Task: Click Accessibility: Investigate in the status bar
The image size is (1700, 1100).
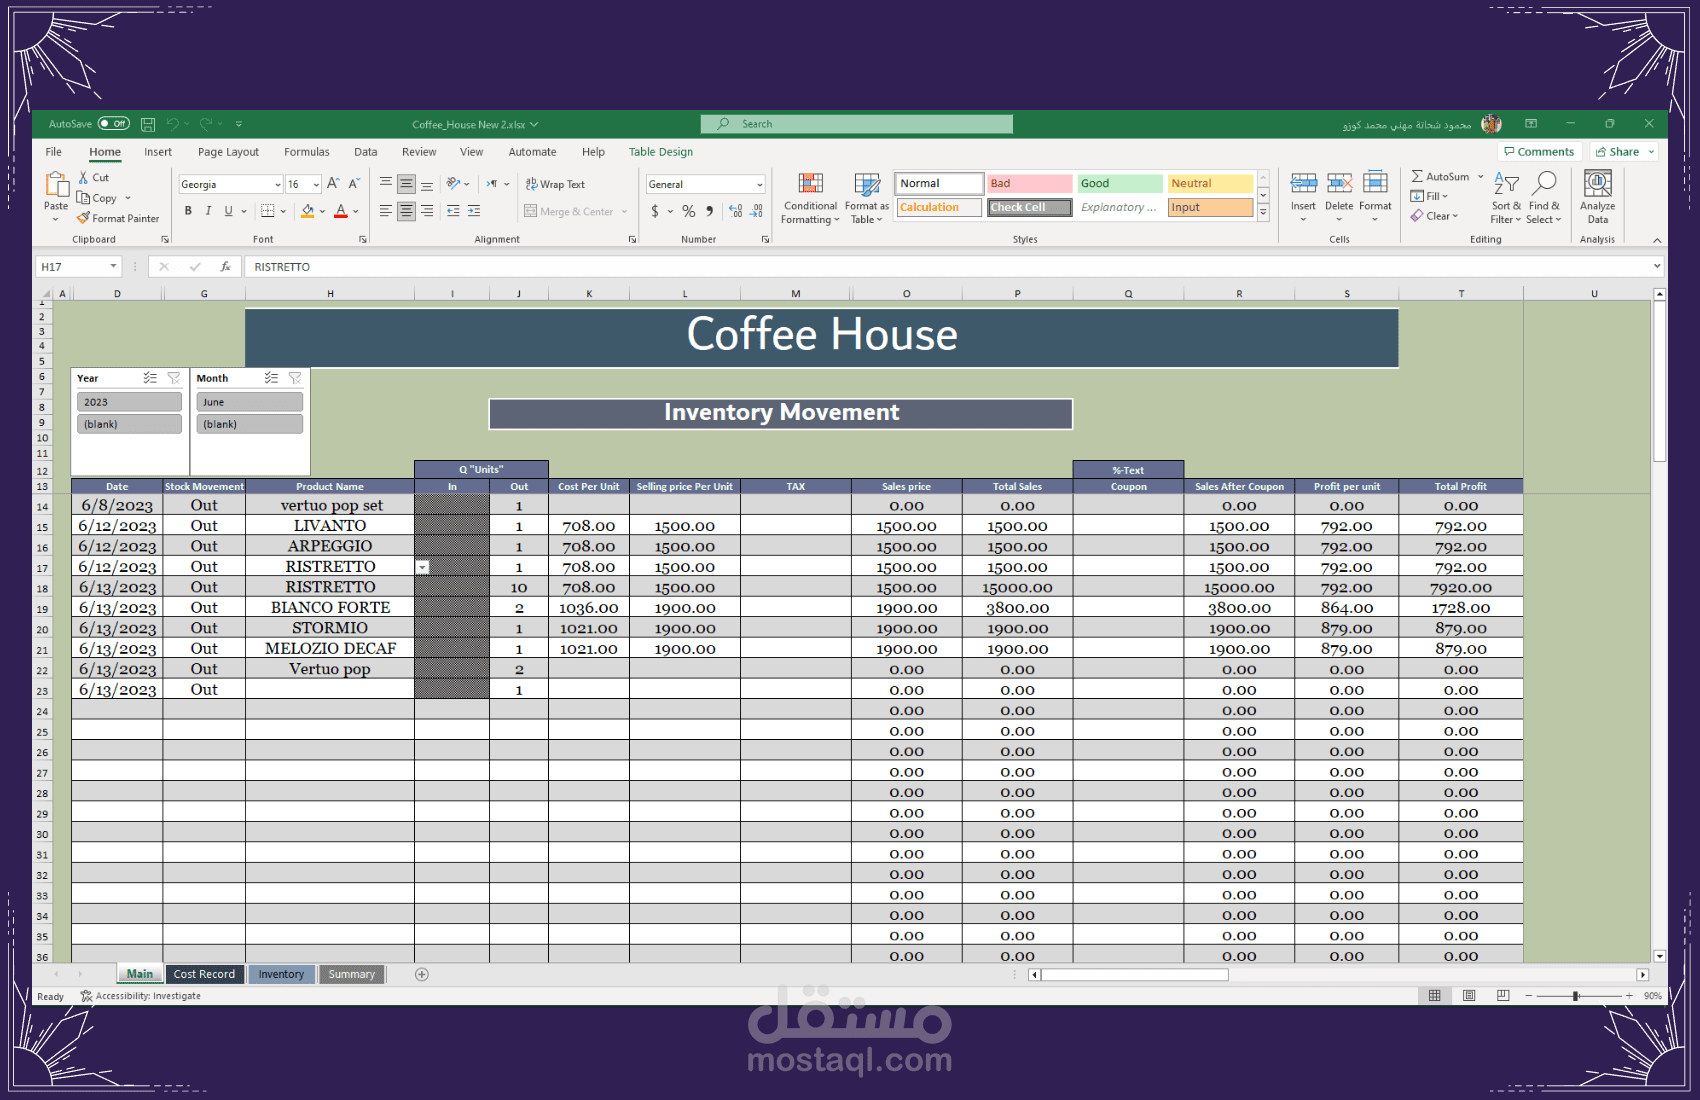Action: click(x=141, y=996)
